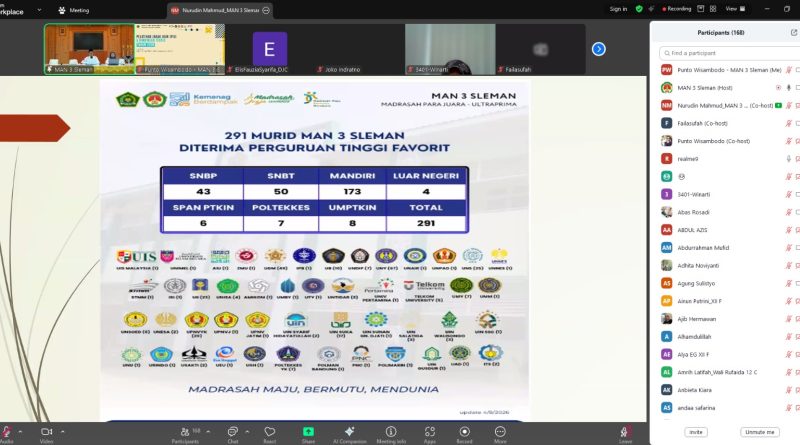Click the options circle on share tab
The image size is (800, 445).
[266, 10]
